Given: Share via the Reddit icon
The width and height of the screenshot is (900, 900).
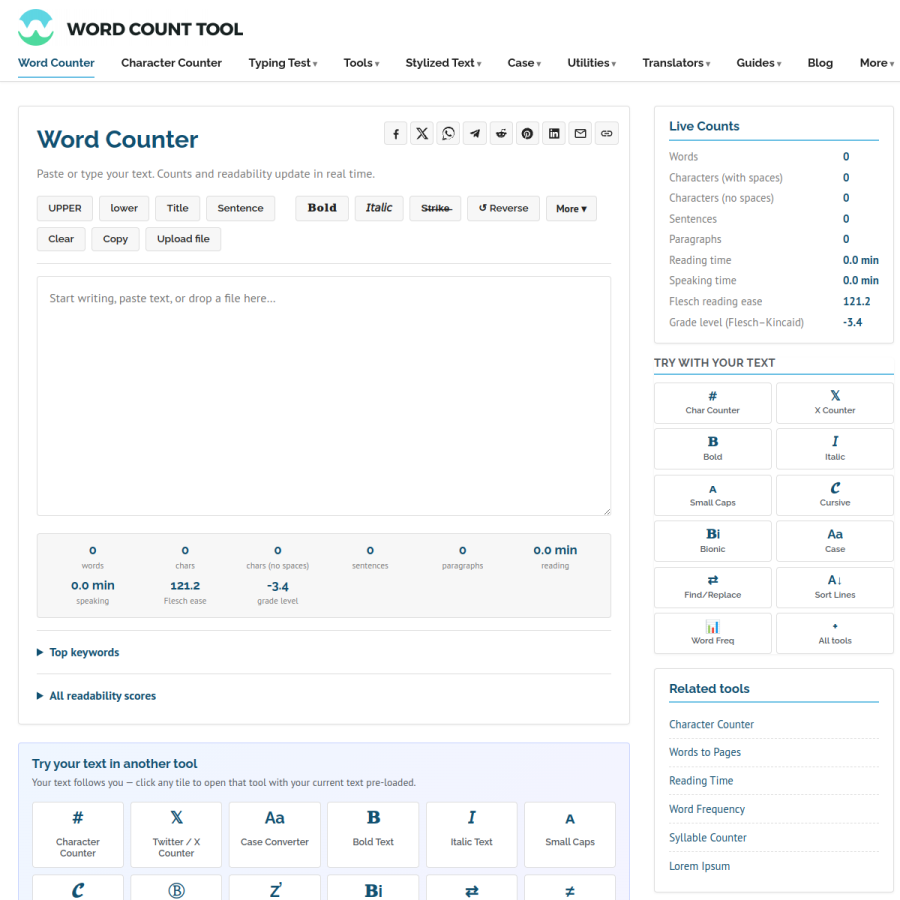Looking at the screenshot, I should tap(501, 134).
